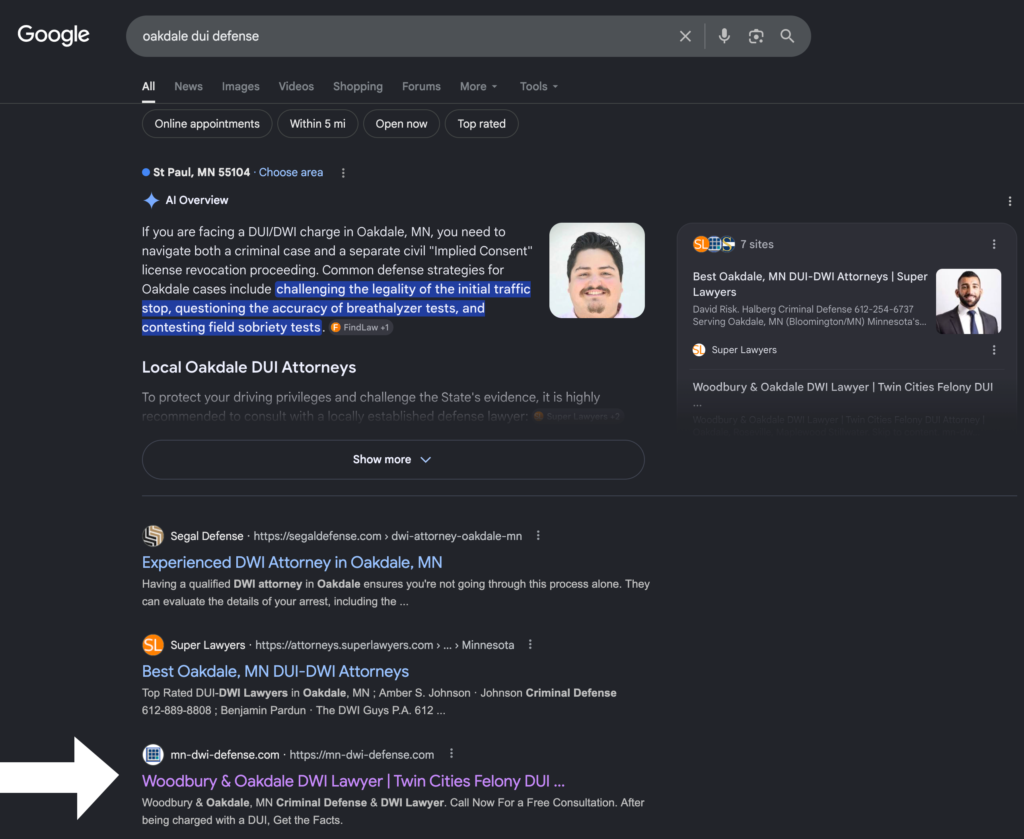The image size is (1024, 839).
Task: Switch to the Forums tab
Action: 421,86
